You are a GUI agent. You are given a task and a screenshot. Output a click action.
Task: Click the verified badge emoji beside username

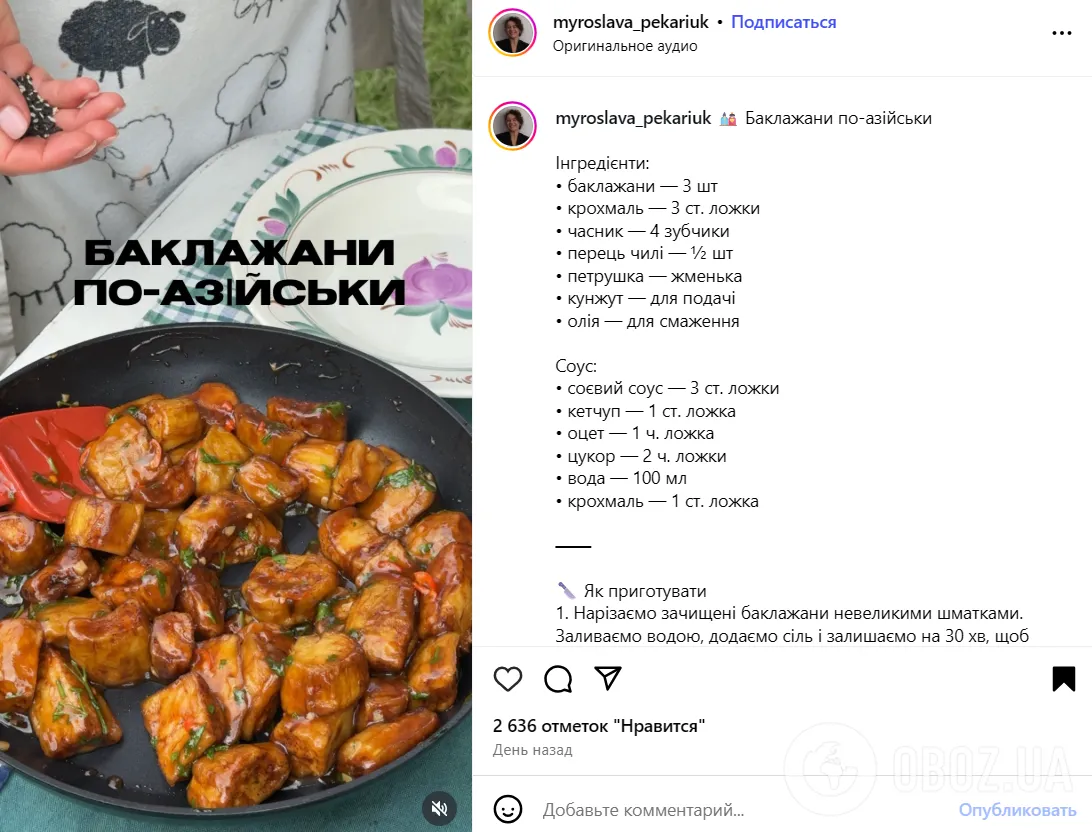click(728, 119)
